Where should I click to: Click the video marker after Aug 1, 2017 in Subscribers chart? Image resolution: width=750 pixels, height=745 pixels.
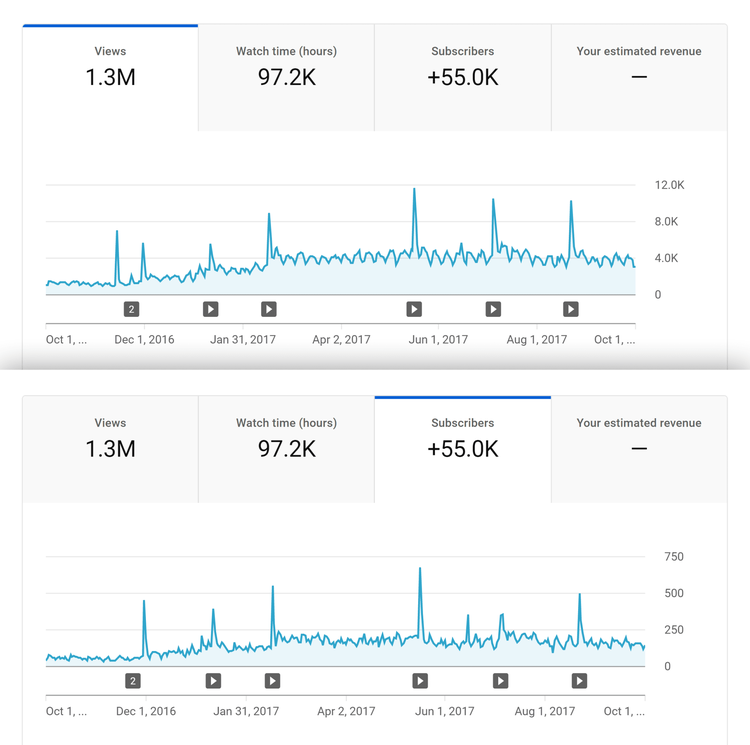pyautogui.click(x=579, y=681)
